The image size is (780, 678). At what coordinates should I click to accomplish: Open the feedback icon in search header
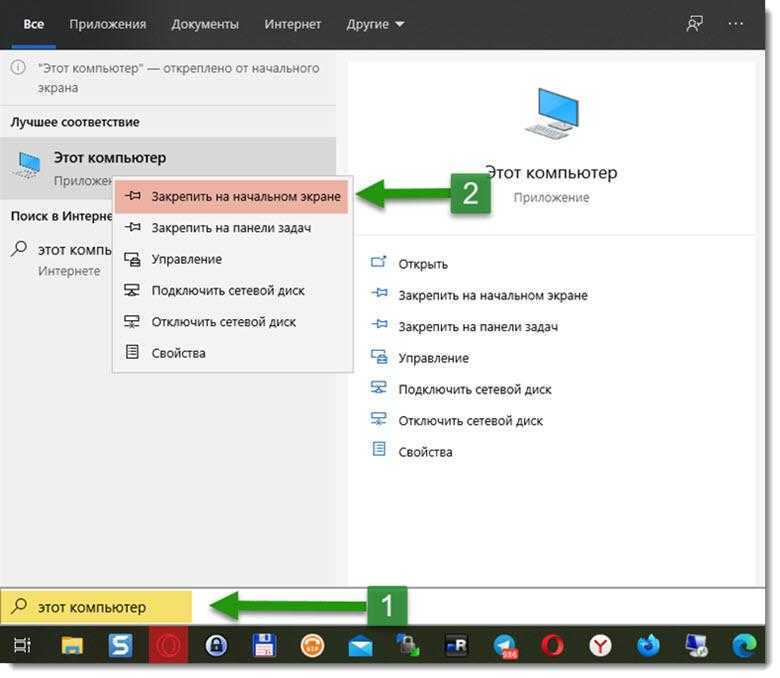click(x=694, y=23)
